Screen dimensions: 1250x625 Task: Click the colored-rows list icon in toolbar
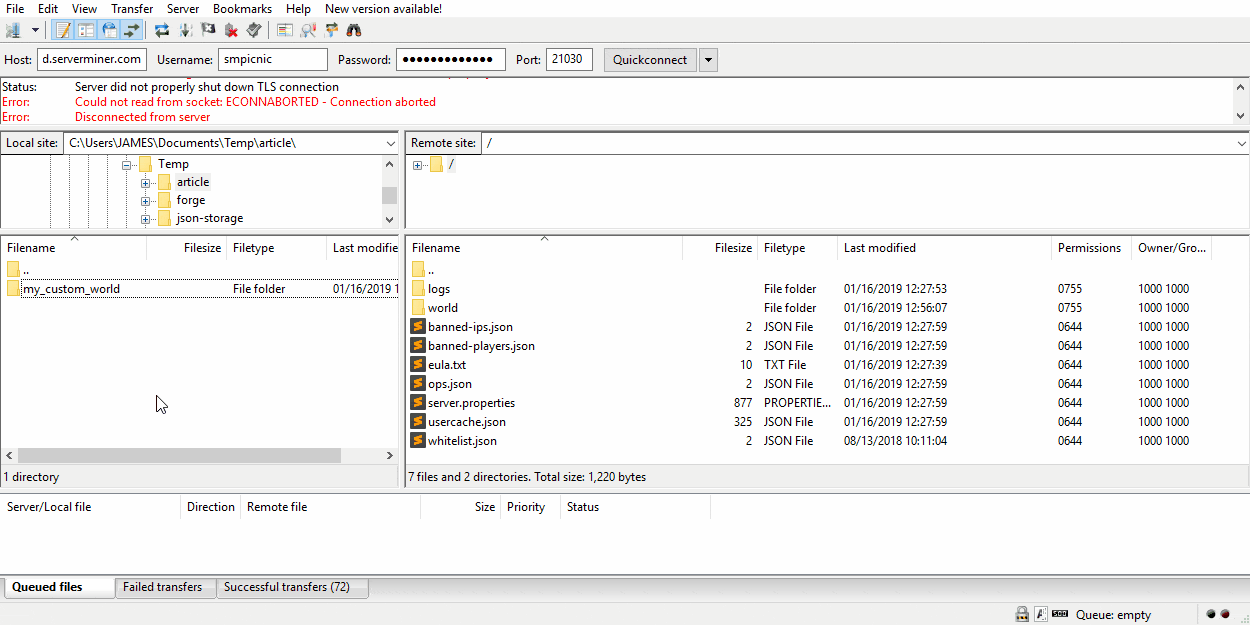coord(285,30)
